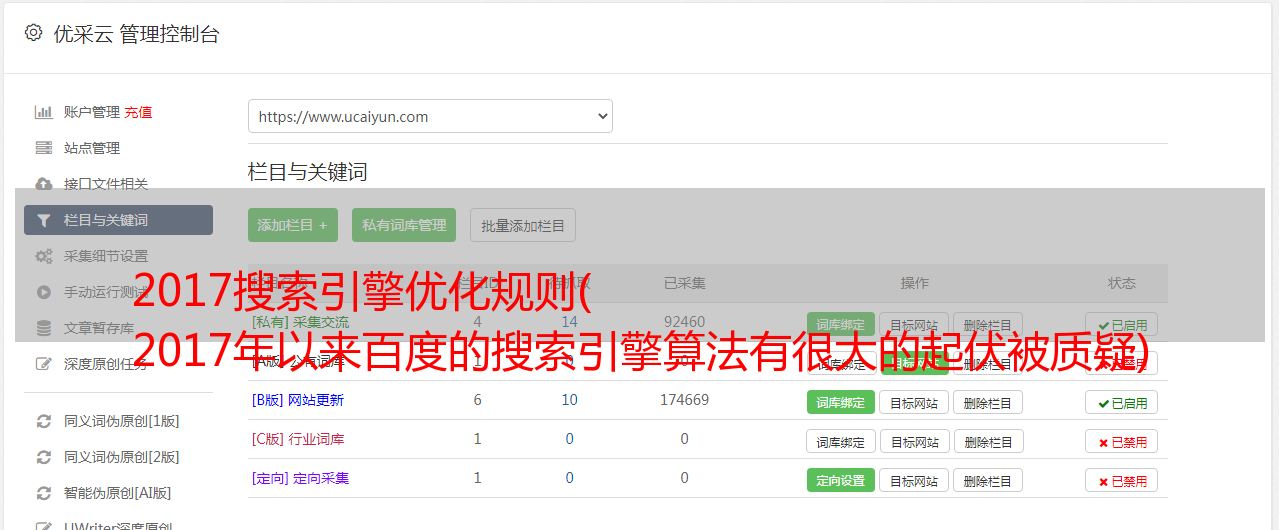
Task: Toggle 已启用 status for 采集交流
Action: coord(1122,324)
